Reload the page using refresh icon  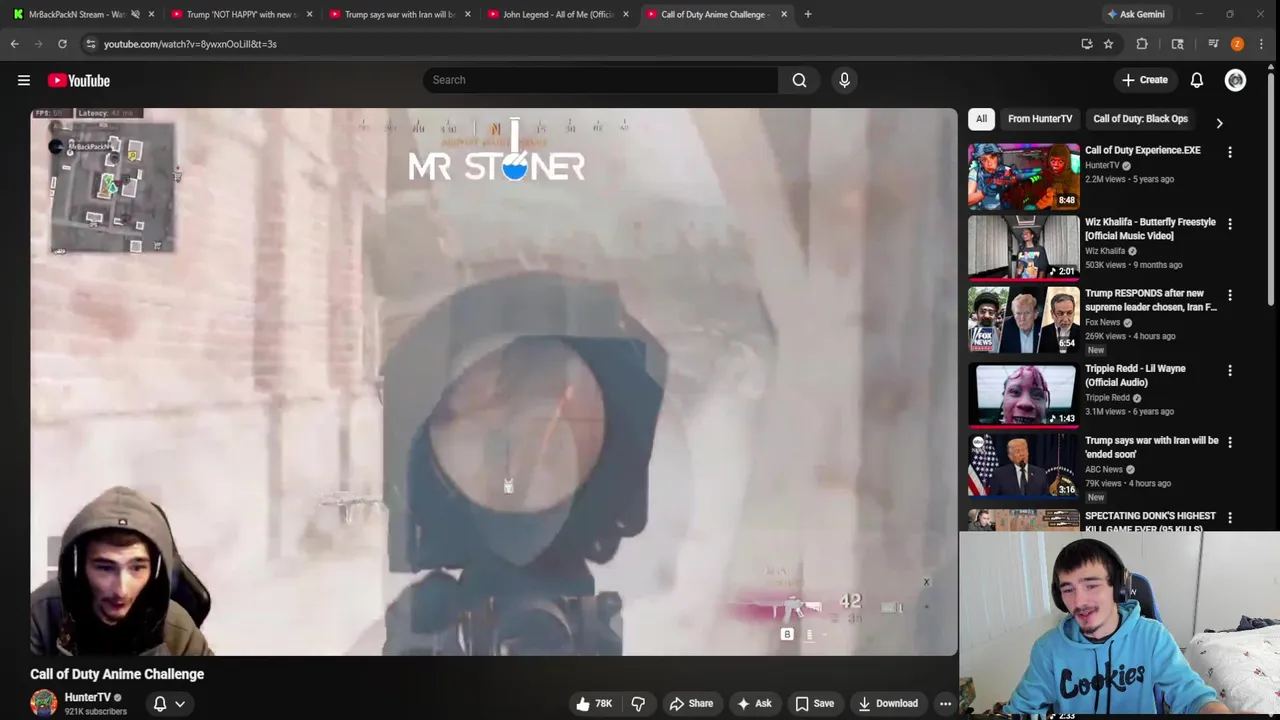(62, 44)
